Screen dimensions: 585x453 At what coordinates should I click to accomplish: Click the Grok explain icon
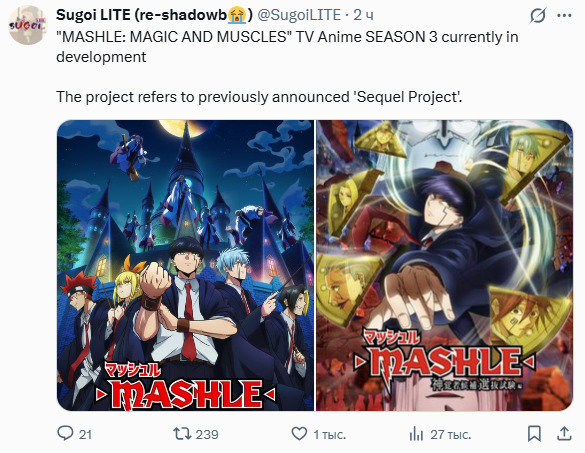tap(538, 15)
